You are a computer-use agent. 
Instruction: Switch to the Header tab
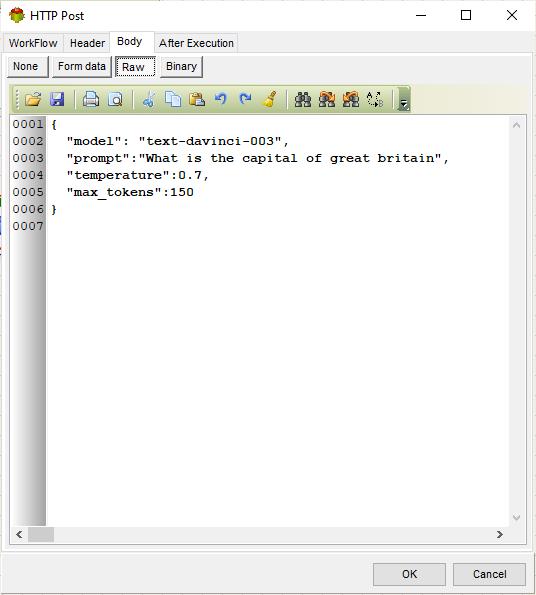(x=87, y=43)
